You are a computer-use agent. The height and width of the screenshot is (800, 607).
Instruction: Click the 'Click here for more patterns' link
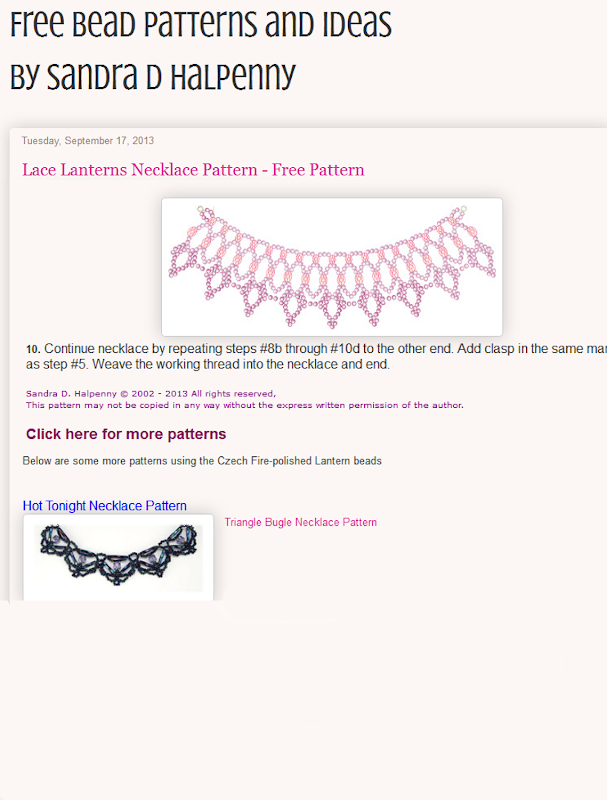coord(126,434)
